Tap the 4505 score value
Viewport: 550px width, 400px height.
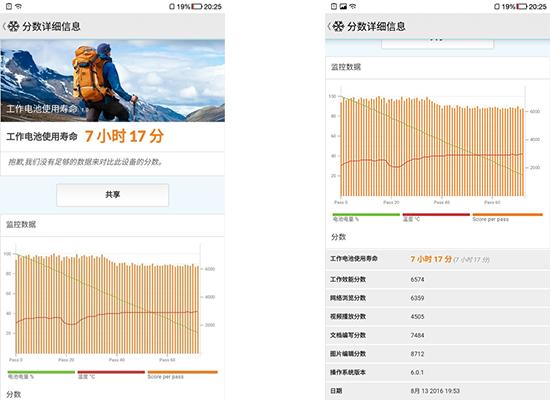pyautogui.click(x=417, y=316)
